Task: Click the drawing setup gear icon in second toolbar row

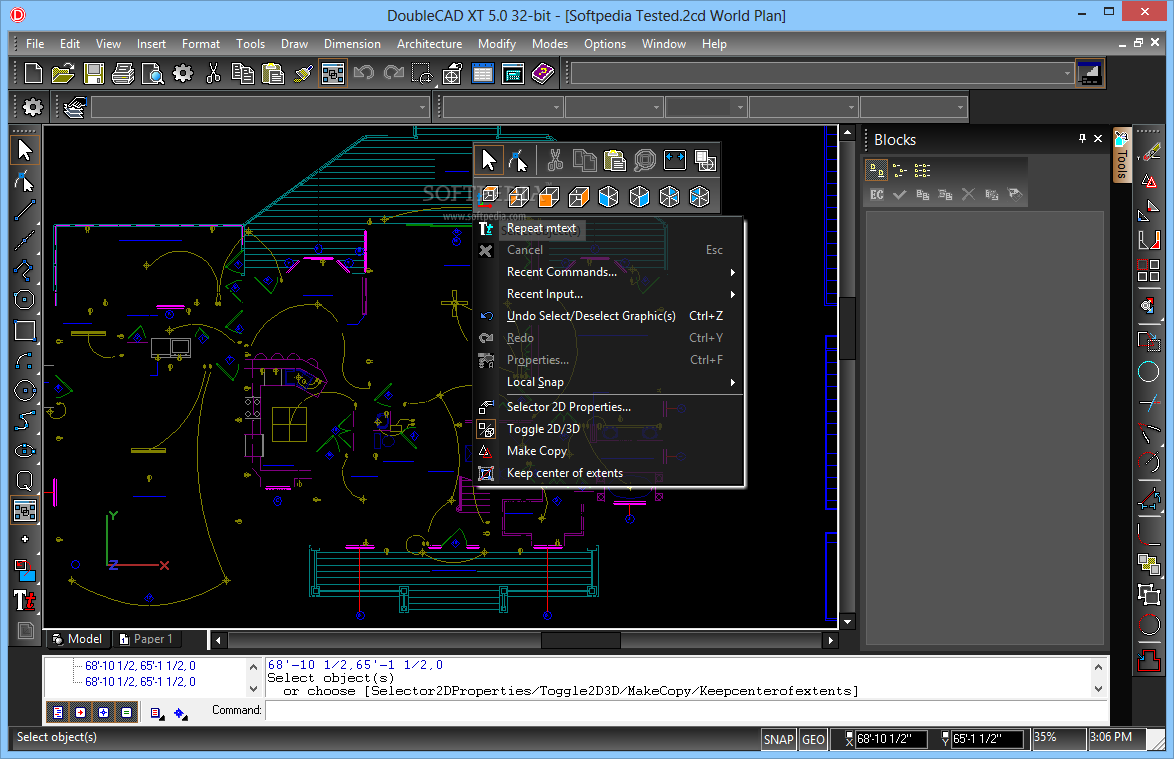Action: 32,107
